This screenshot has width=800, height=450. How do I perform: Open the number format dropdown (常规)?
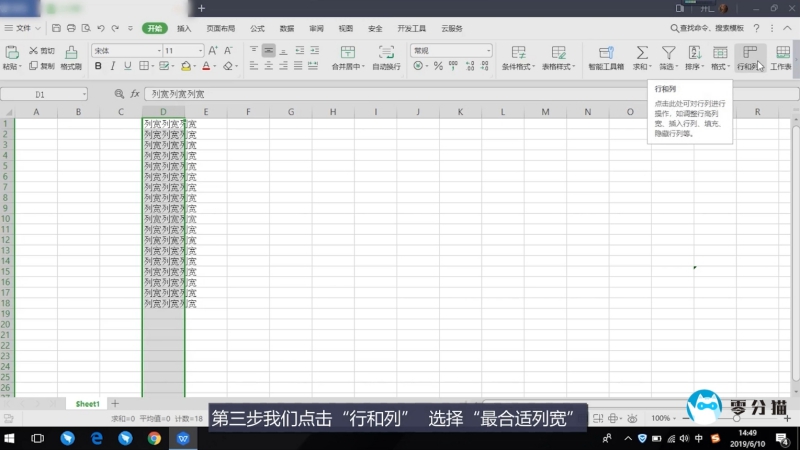tap(451, 50)
